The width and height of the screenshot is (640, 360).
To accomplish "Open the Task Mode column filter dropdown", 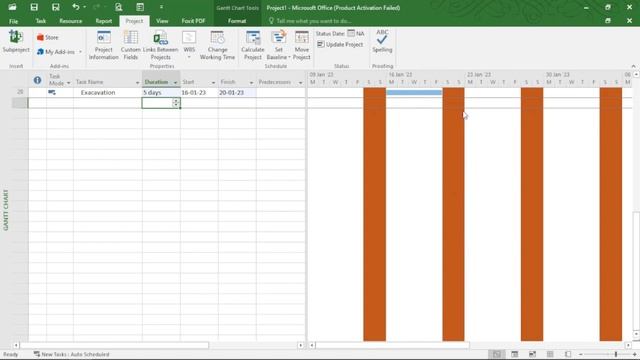I will (x=68, y=83).
